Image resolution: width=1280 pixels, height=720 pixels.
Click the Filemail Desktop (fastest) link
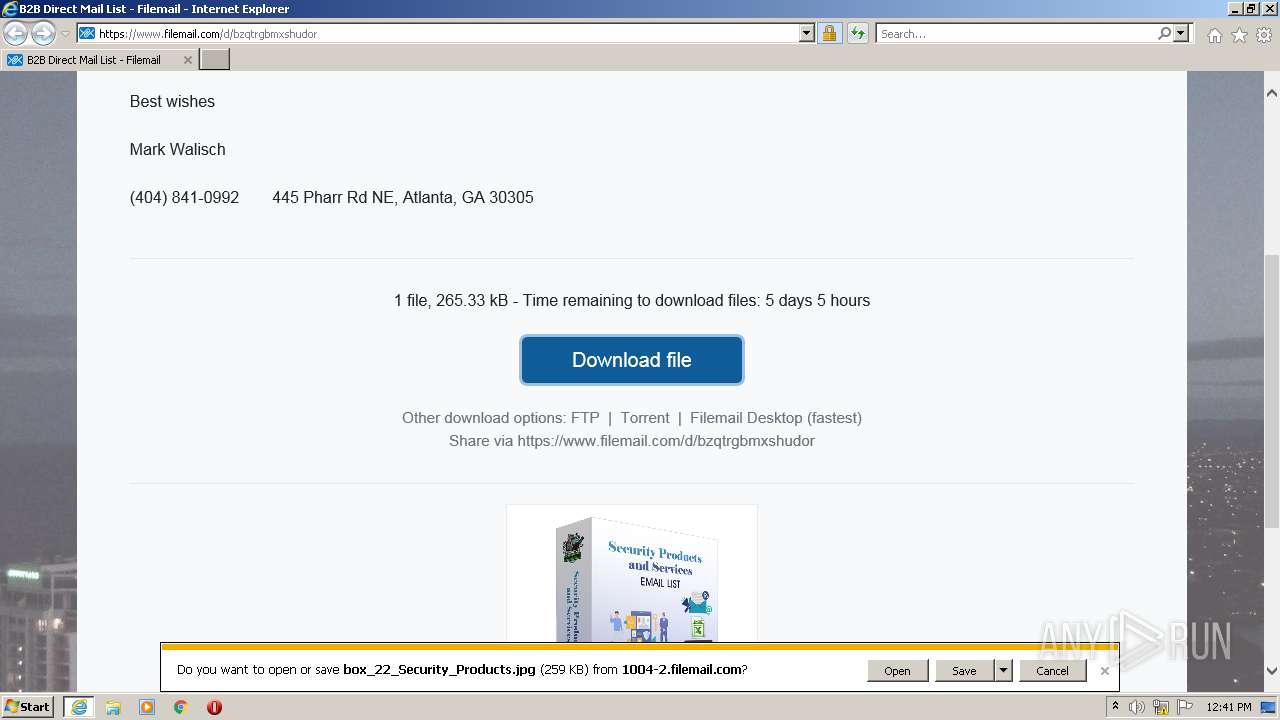click(x=776, y=418)
